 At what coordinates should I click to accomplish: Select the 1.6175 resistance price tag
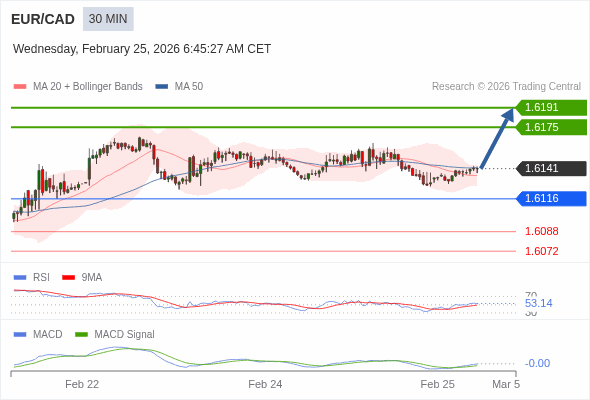click(x=551, y=127)
